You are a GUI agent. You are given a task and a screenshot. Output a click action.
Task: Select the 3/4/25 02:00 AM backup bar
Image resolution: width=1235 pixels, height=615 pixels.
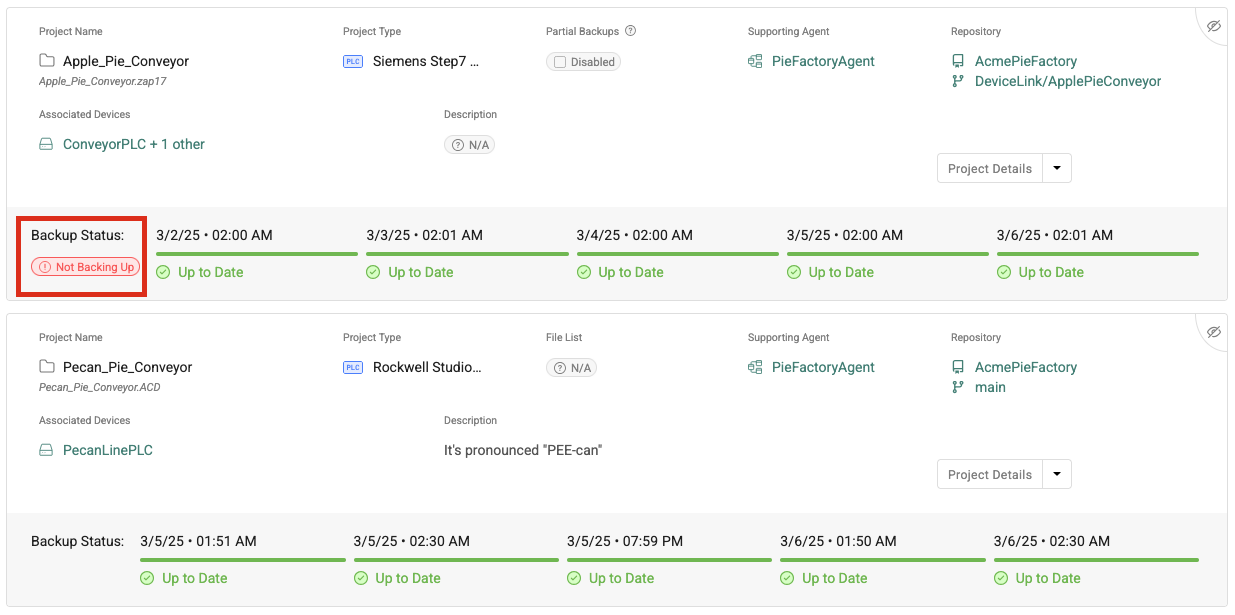pos(677,254)
